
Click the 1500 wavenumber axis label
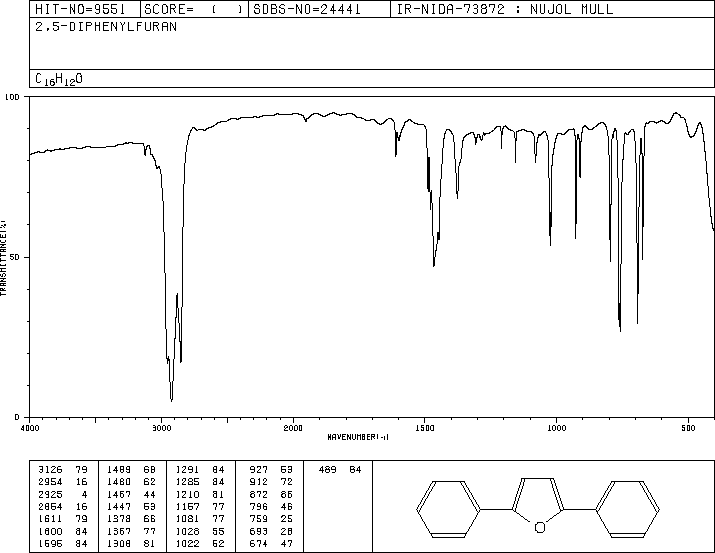click(425, 428)
